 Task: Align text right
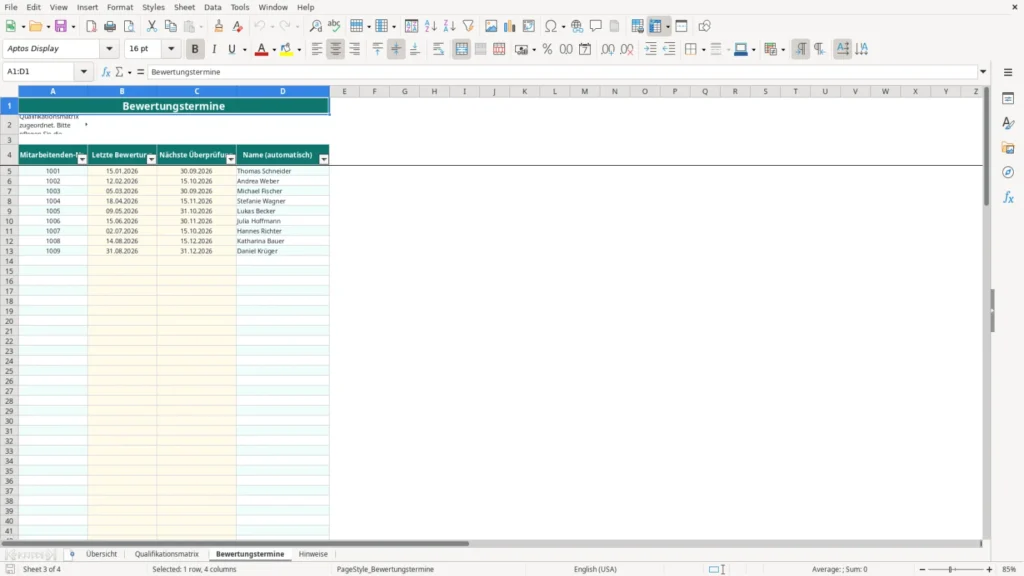click(x=355, y=49)
